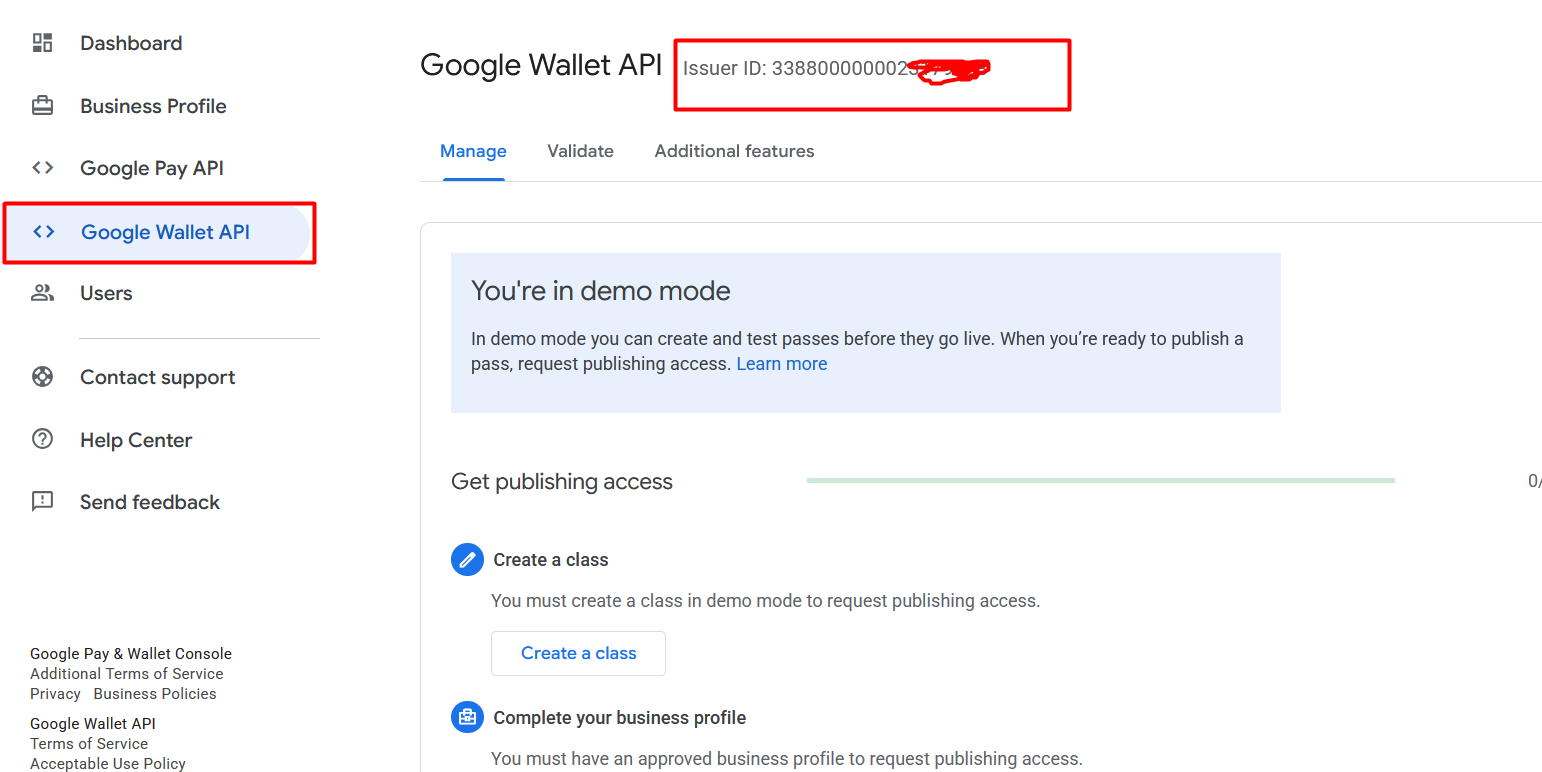This screenshot has height=772, width=1542.
Task: Open the Business Policies link
Action: click(155, 694)
